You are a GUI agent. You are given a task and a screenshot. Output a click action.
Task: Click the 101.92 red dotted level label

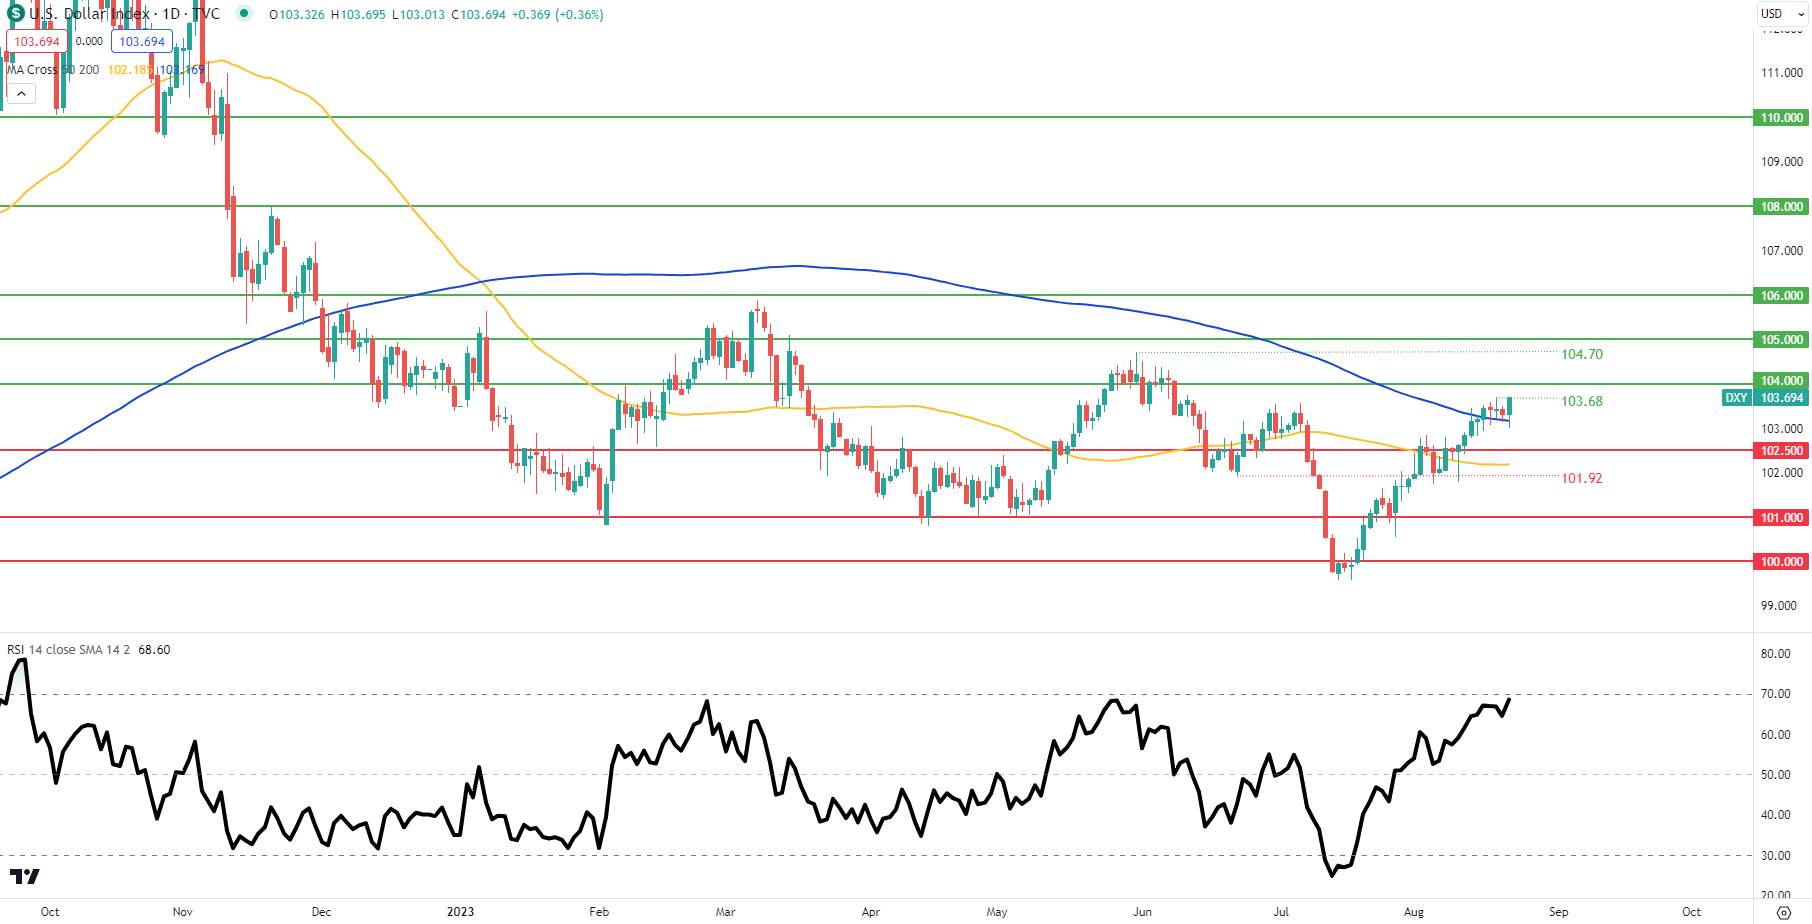pos(1582,479)
